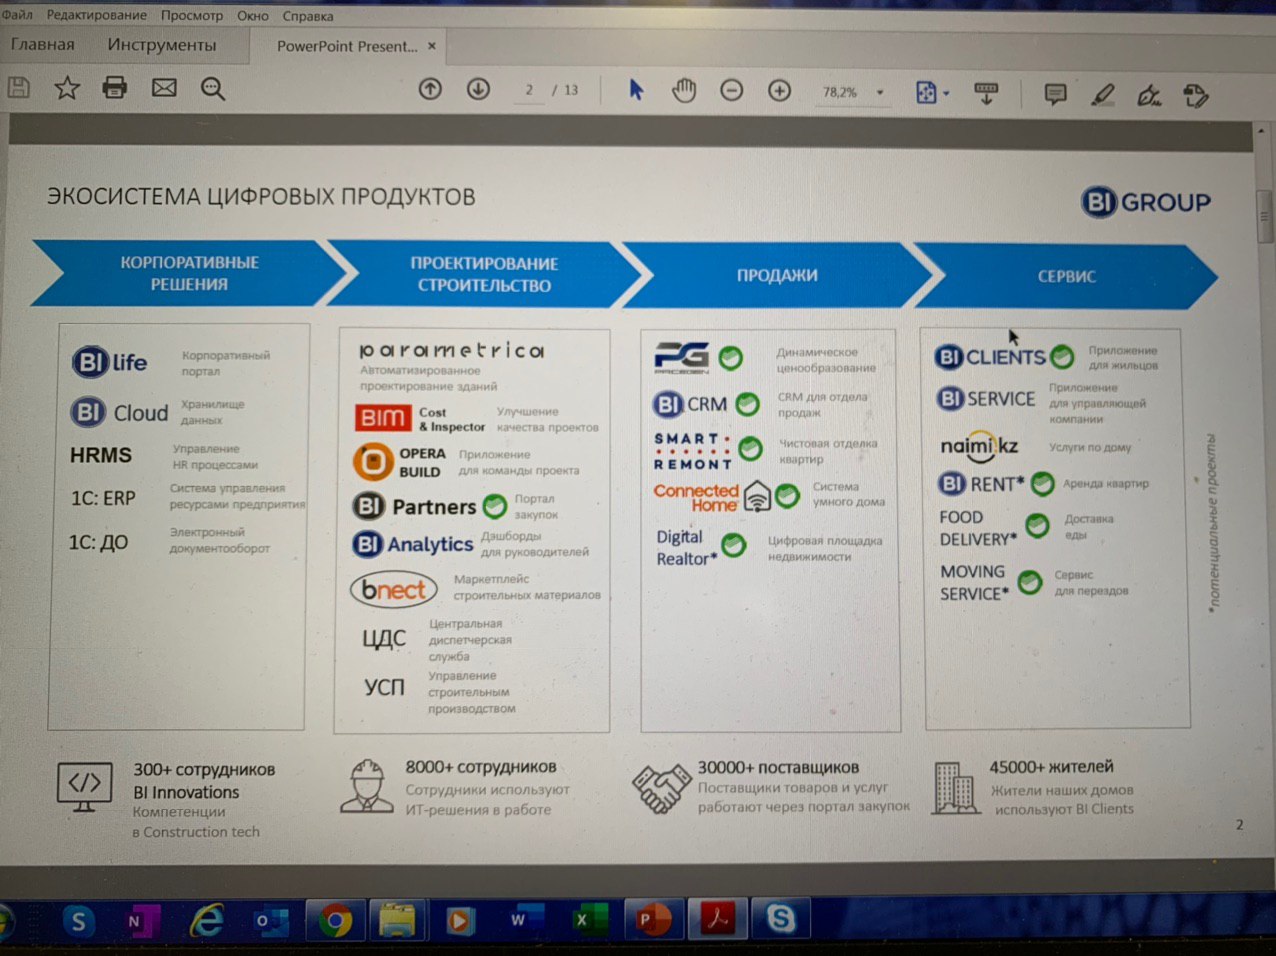Click the Save file icon
Viewport: 1276px width, 956px height.
[x=18, y=88]
